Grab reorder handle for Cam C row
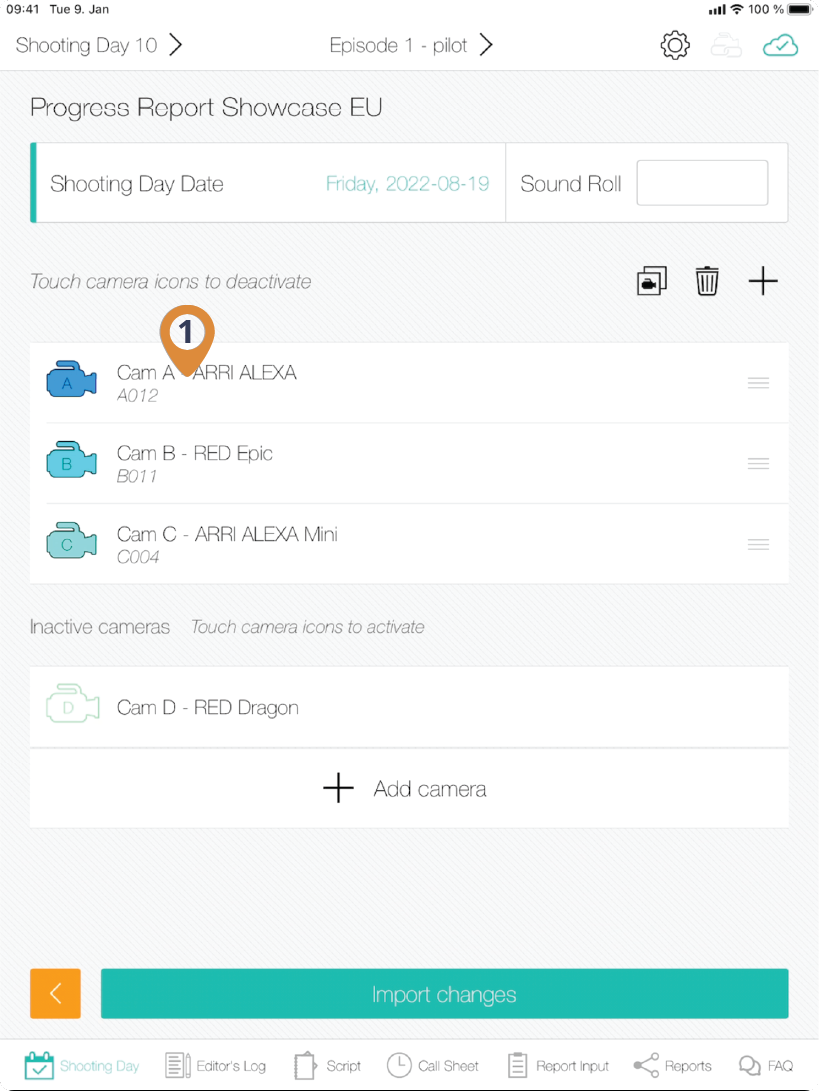Viewport: 819px width, 1091px height. tap(758, 544)
